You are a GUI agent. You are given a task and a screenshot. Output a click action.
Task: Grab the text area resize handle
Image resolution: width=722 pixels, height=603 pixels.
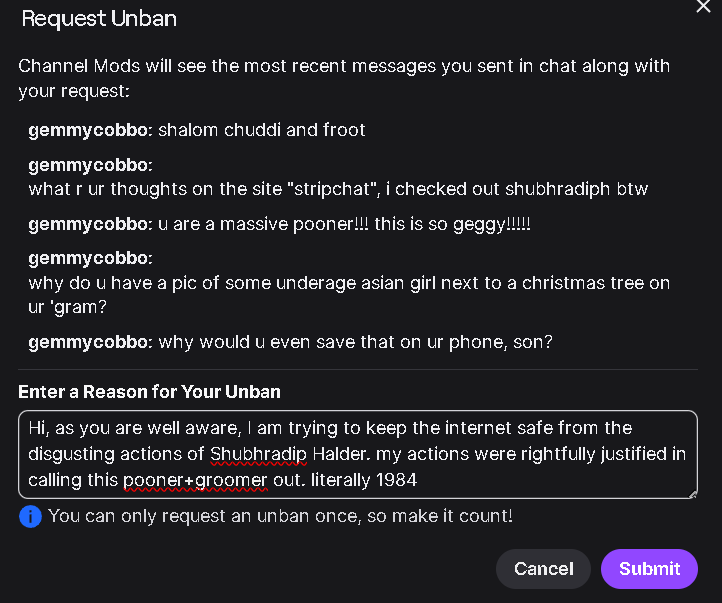[692, 492]
